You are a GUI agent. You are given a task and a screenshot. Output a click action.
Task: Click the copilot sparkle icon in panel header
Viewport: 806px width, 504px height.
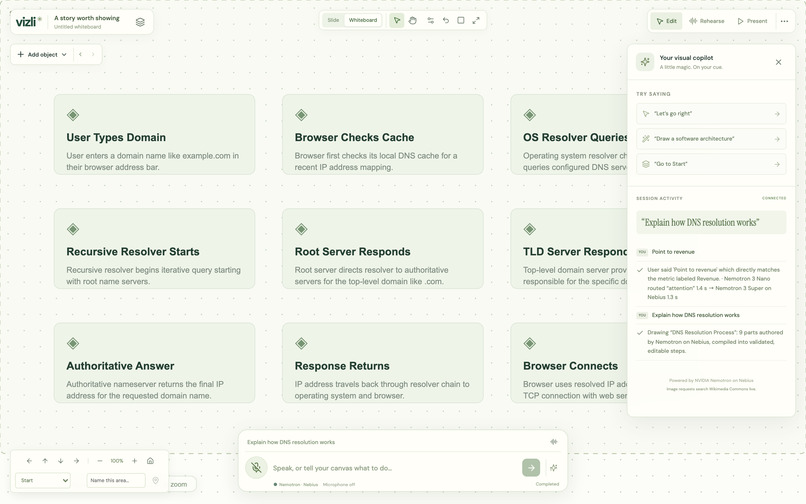tap(645, 62)
